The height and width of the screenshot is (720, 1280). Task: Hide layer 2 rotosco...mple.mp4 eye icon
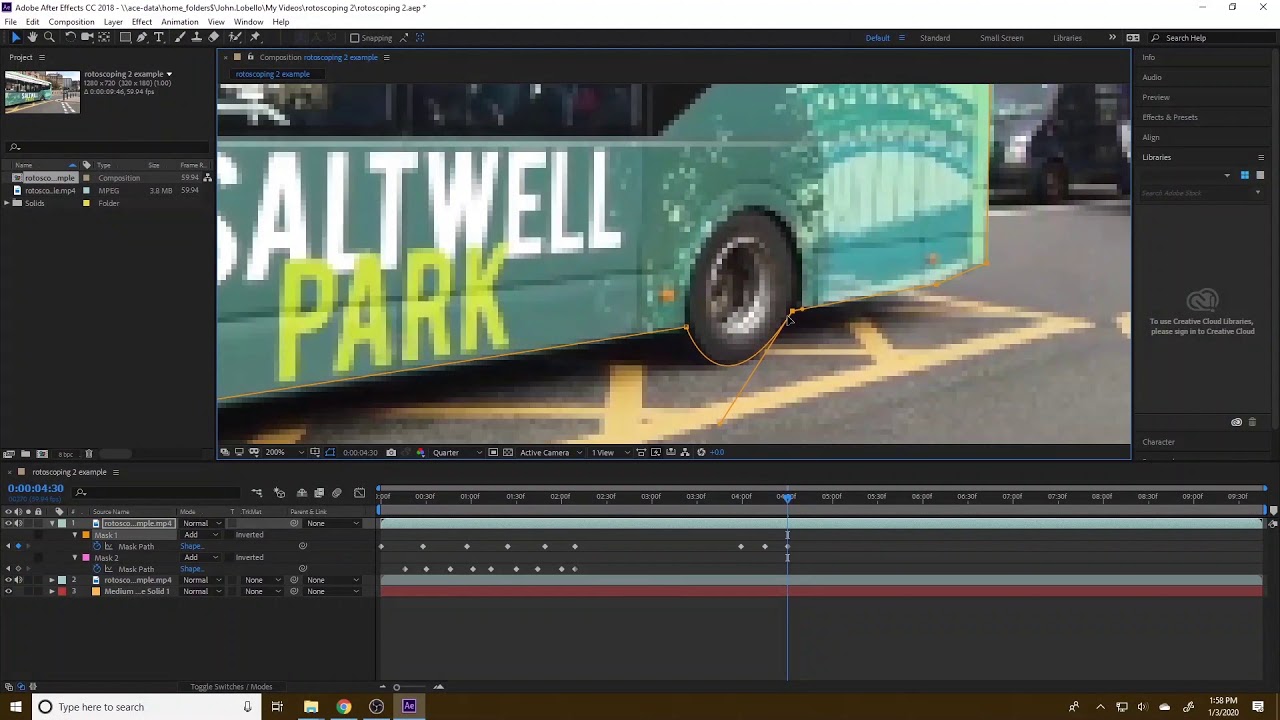(8, 580)
